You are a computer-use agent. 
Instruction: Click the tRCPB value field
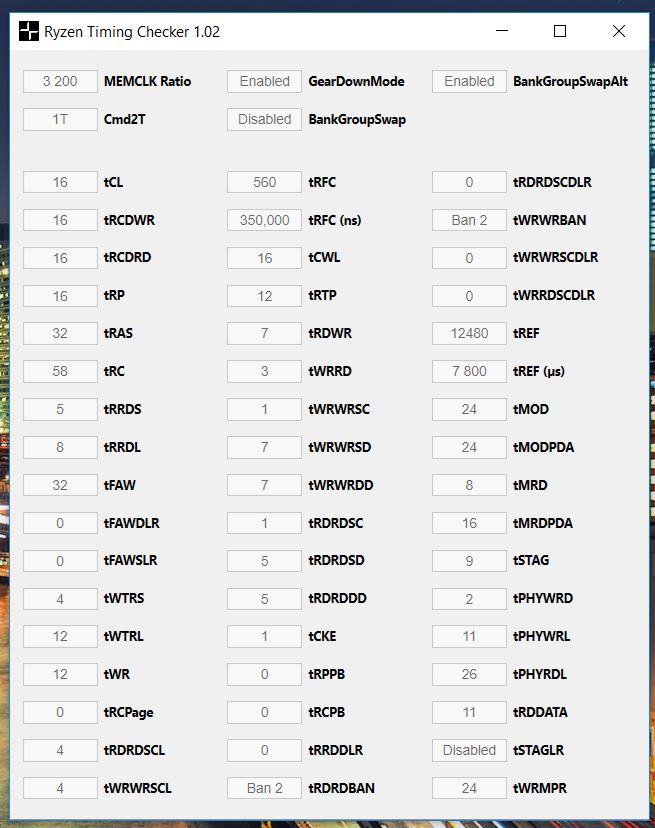(x=265, y=712)
